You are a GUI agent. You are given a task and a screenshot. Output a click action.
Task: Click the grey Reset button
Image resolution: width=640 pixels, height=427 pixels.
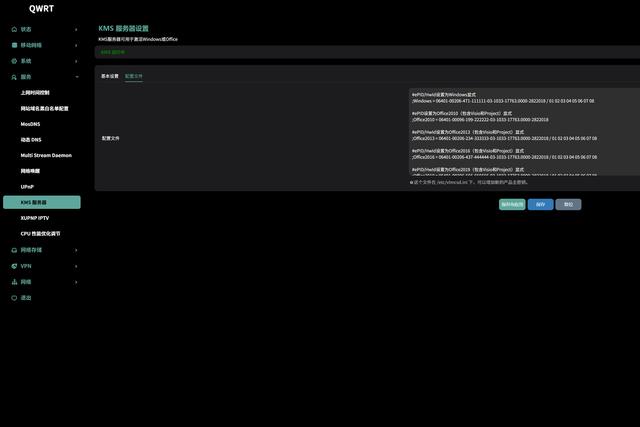pos(568,205)
